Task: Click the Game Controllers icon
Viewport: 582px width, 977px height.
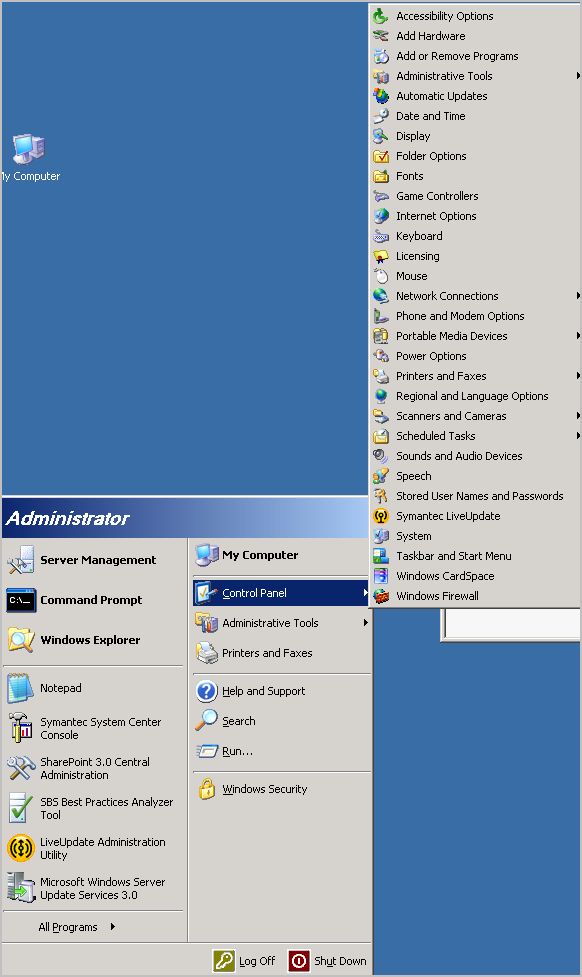Action: pos(381,196)
